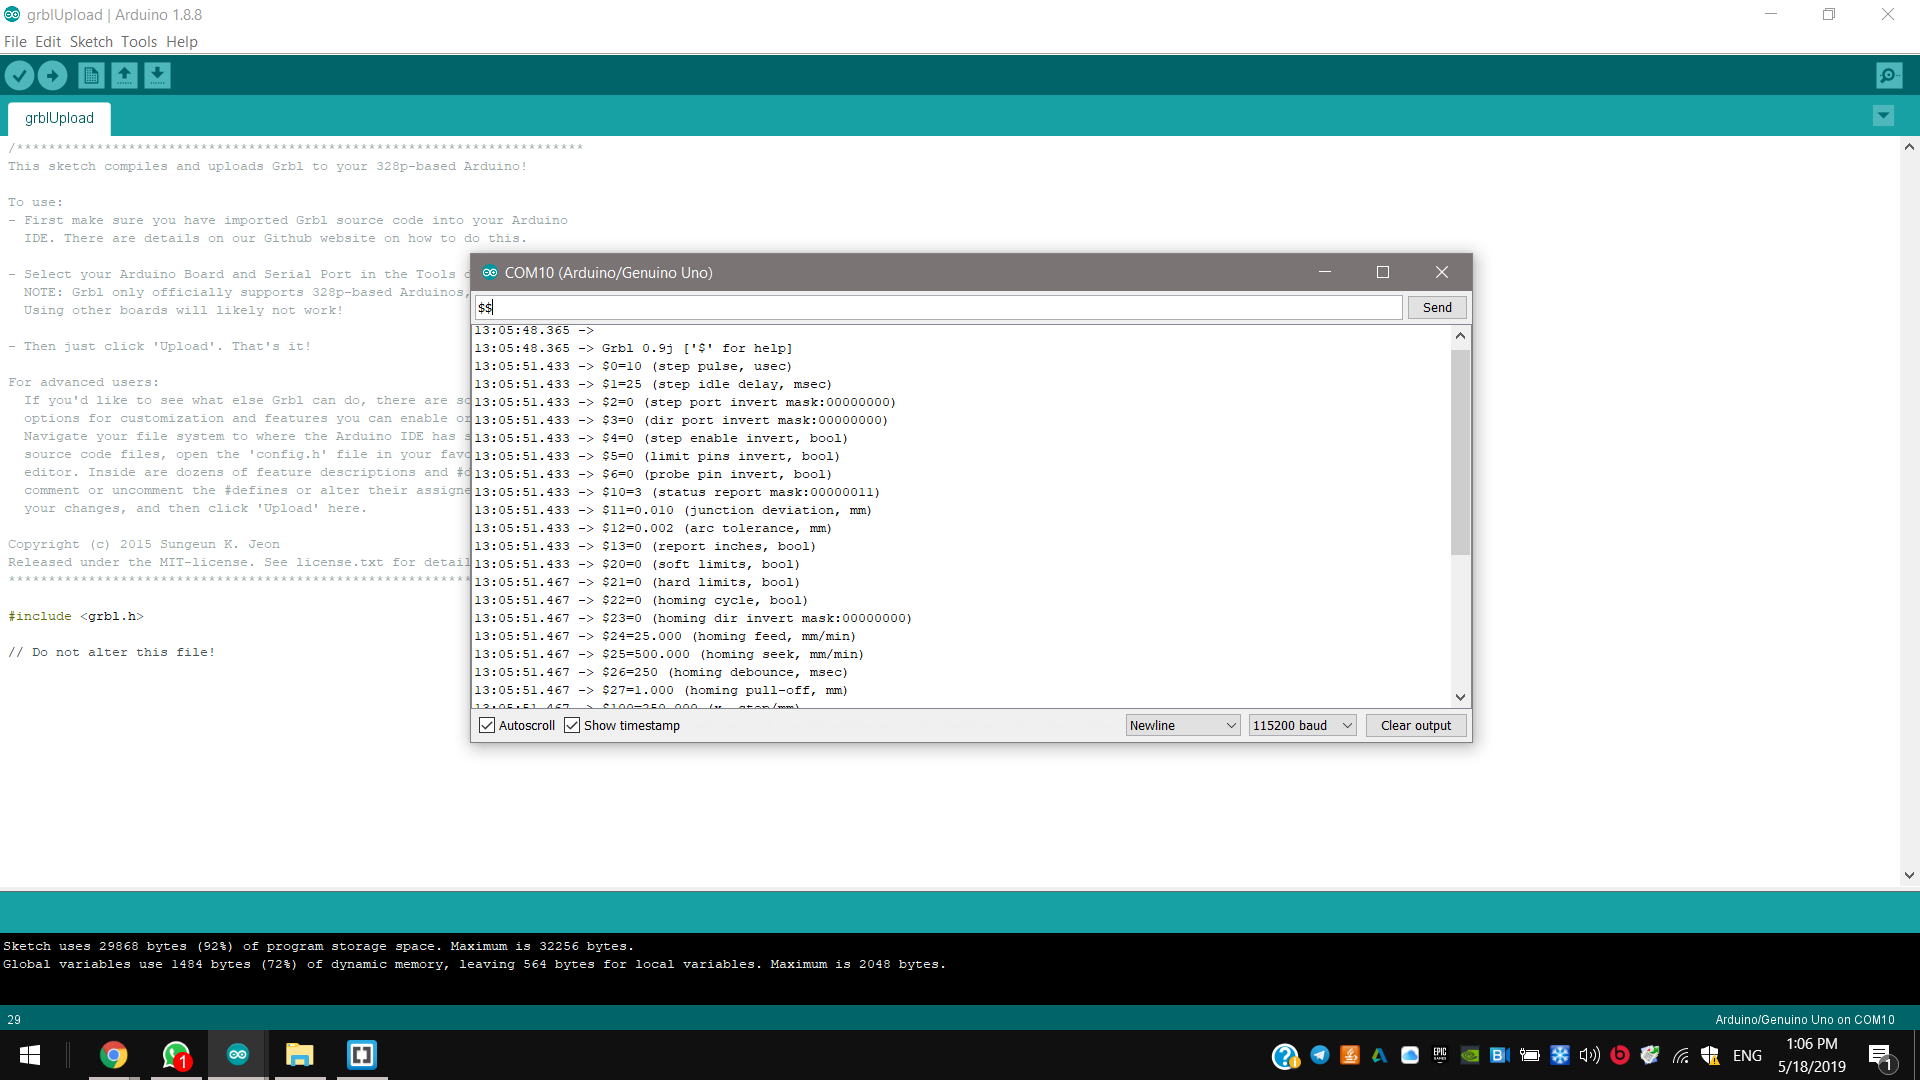Click the Clear output button

pyautogui.click(x=1415, y=725)
